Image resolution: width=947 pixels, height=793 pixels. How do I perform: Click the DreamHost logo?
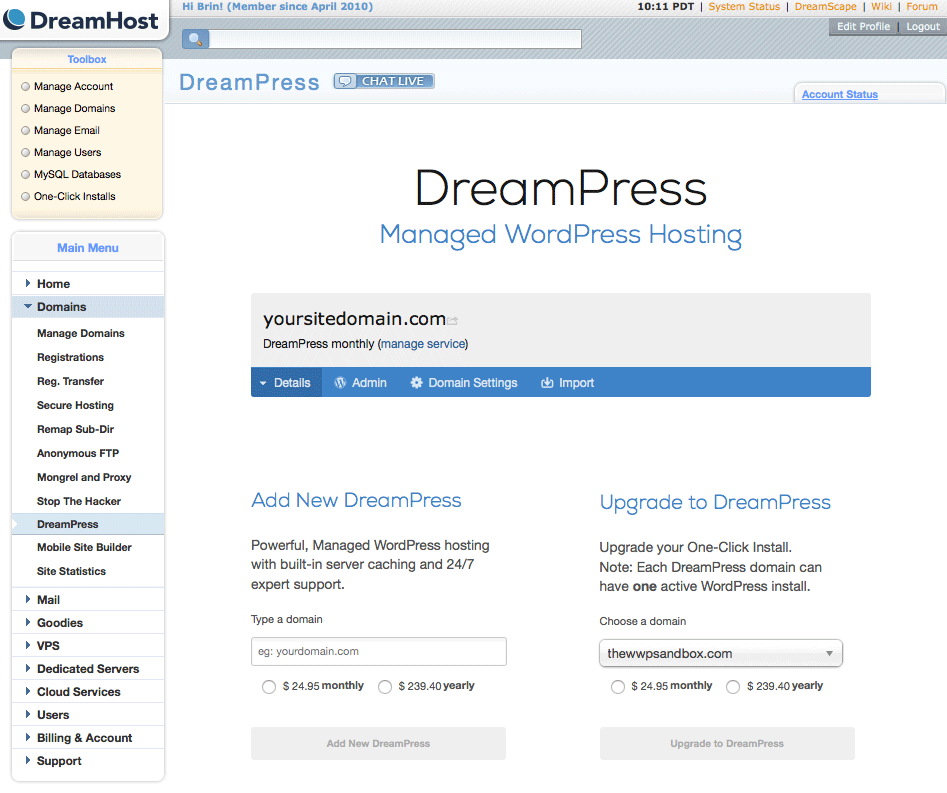pyautogui.click(x=80, y=20)
